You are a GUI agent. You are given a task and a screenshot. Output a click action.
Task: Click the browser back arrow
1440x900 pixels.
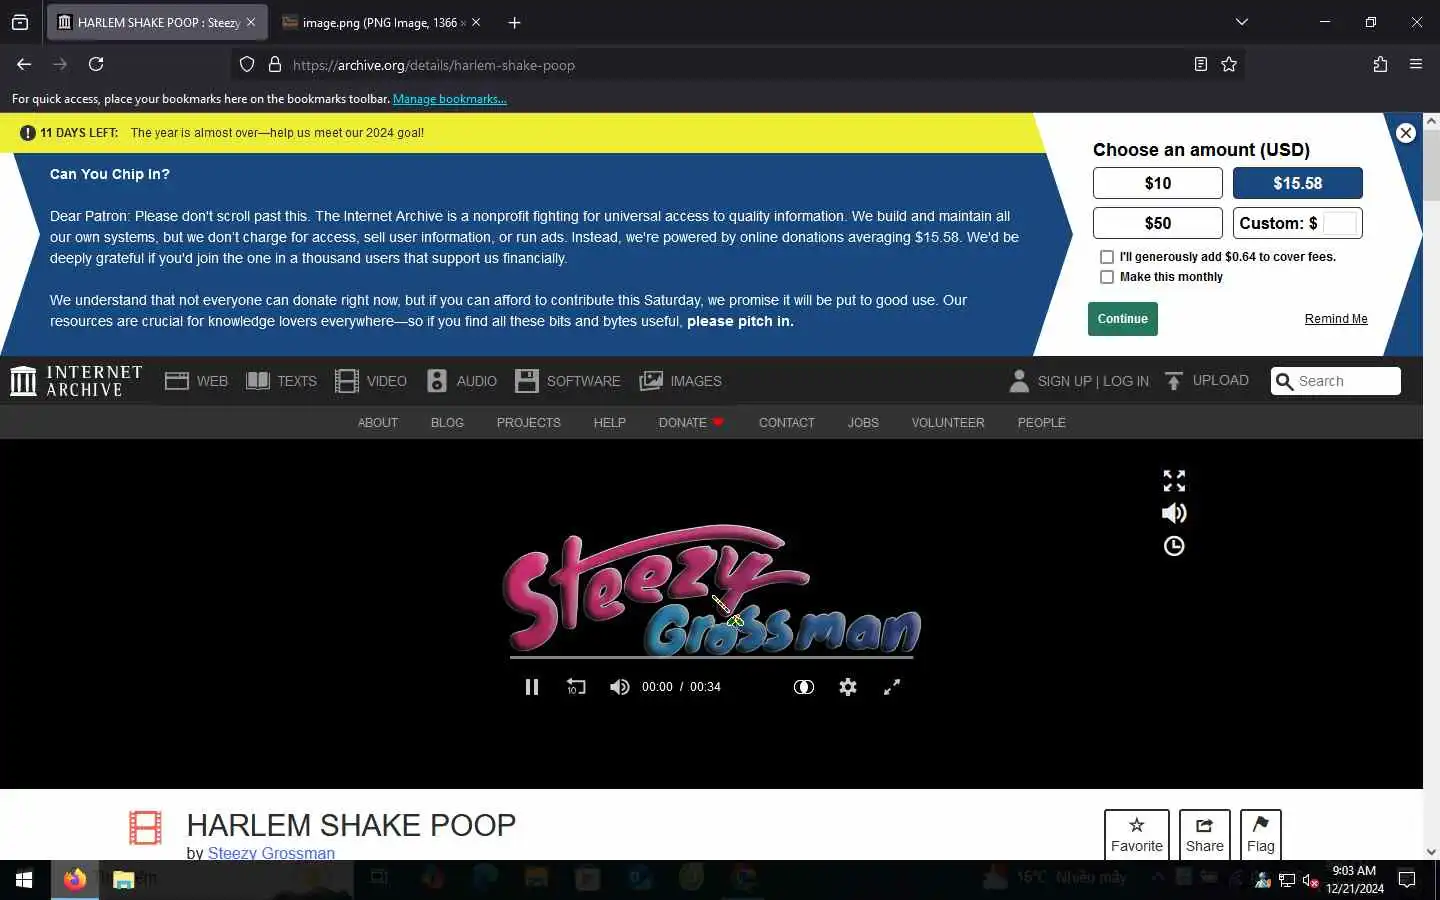point(24,64)
